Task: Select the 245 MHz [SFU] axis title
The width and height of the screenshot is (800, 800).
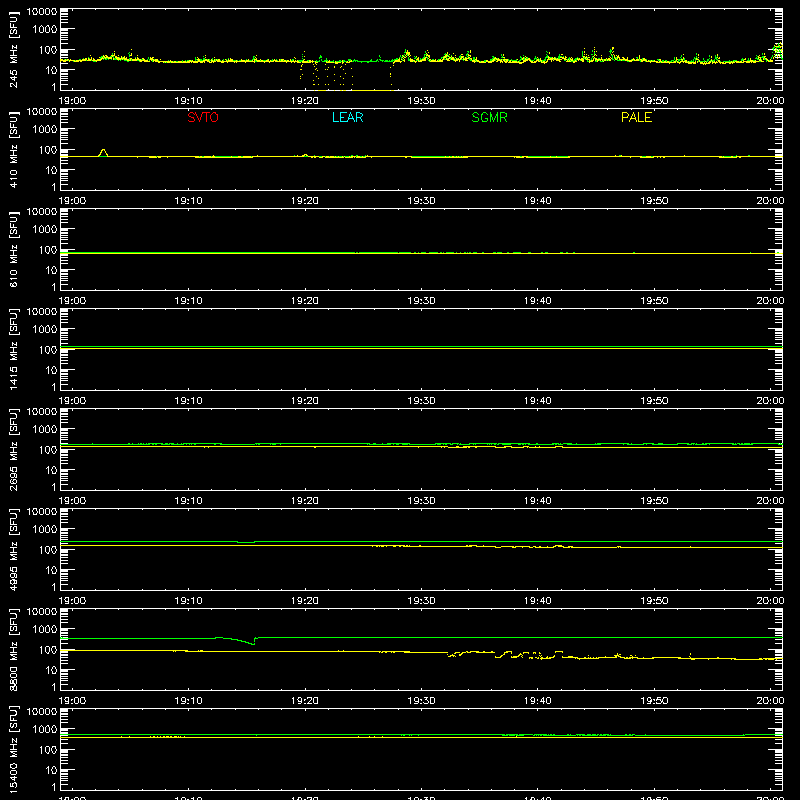Action: coord(14,49)
